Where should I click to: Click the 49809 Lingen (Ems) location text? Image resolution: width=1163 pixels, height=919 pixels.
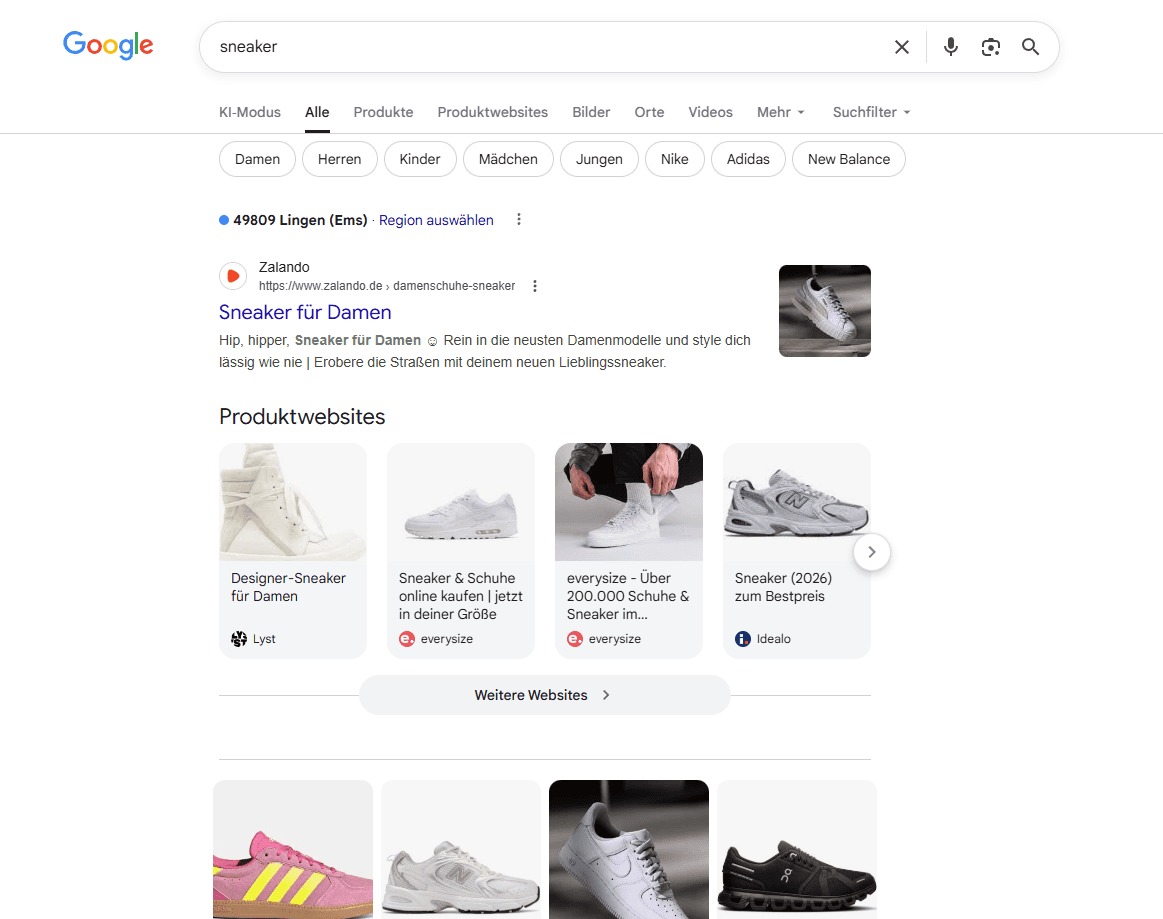[300, 220]
